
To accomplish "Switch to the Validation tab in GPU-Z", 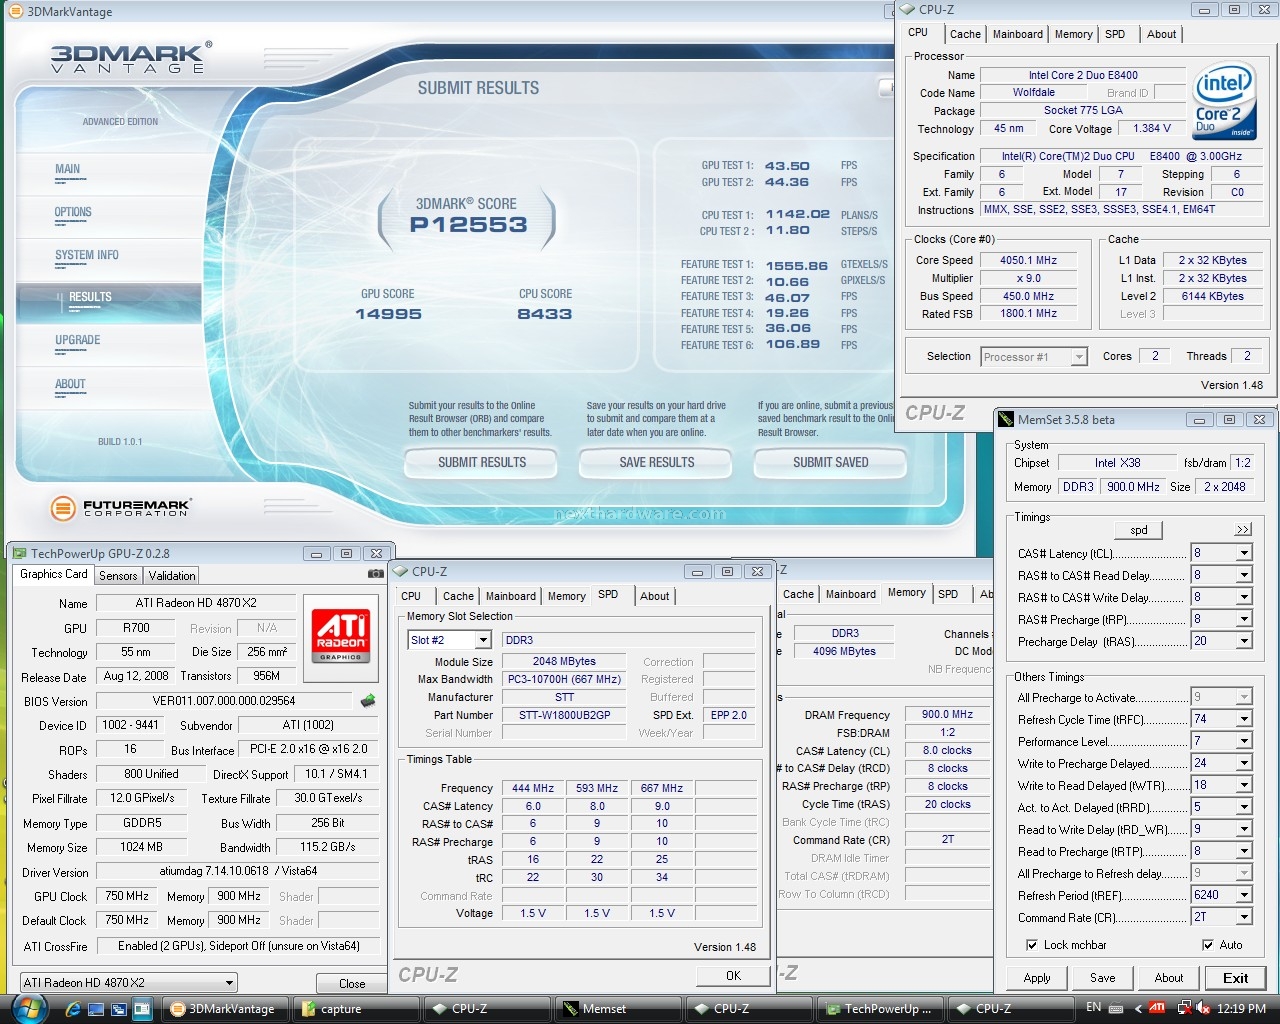I will 172,576.
